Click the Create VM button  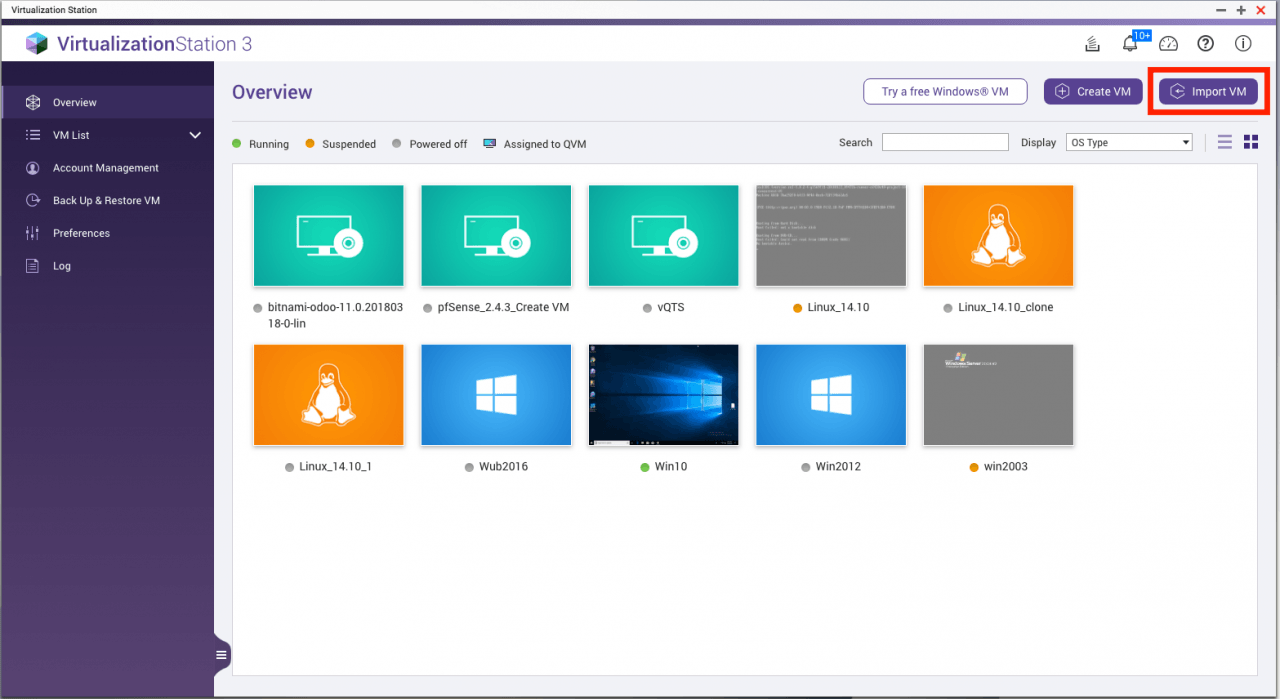coord(1093,92)
